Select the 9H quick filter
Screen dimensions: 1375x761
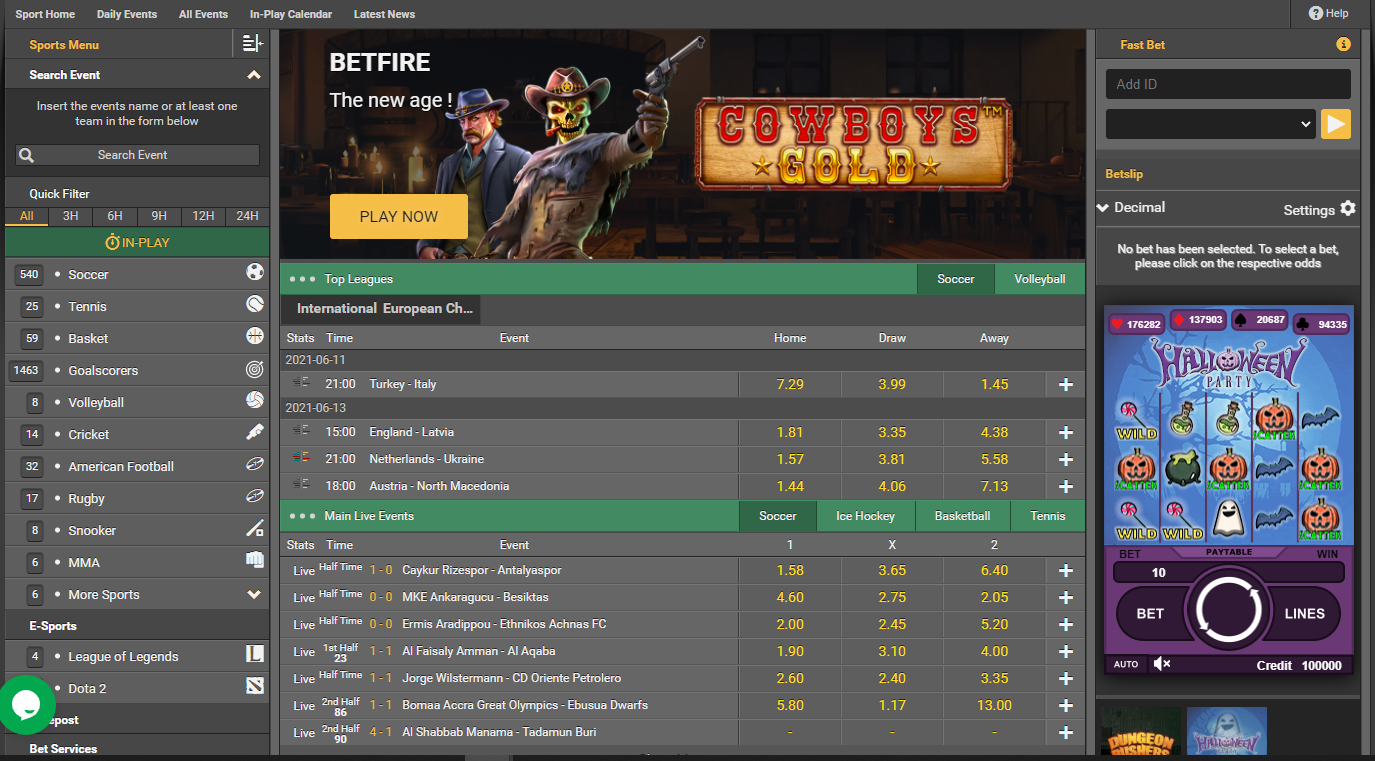[159, 216]
